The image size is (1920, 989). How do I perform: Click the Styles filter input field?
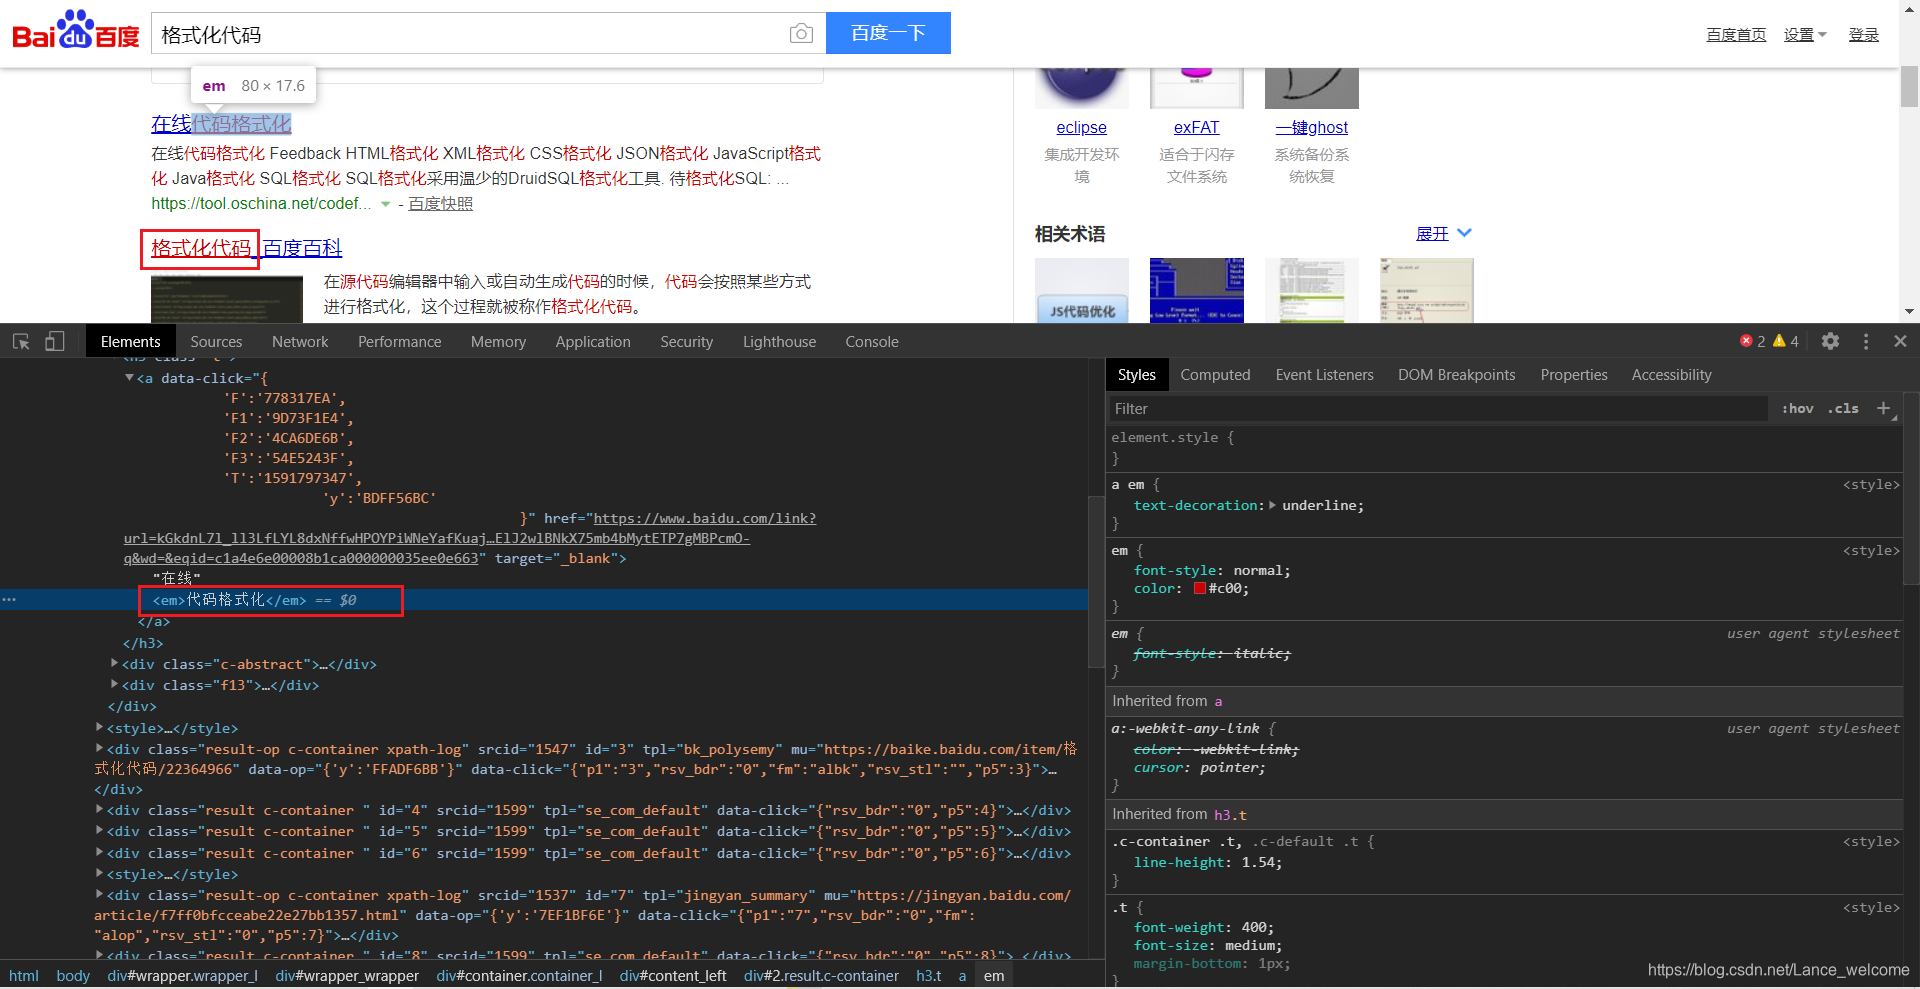click(1400, 408)
